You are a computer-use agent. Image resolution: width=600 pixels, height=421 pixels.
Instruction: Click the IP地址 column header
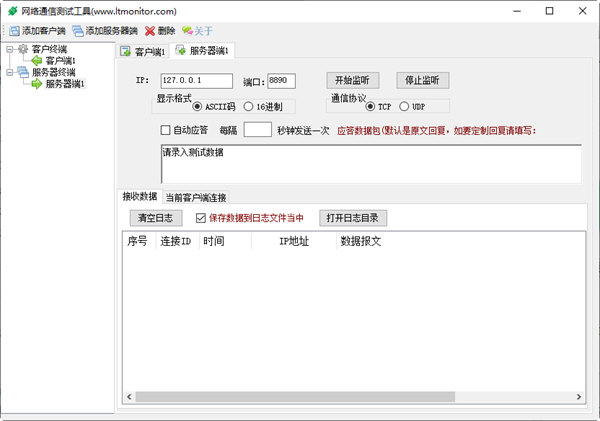(x=294, y=241)
